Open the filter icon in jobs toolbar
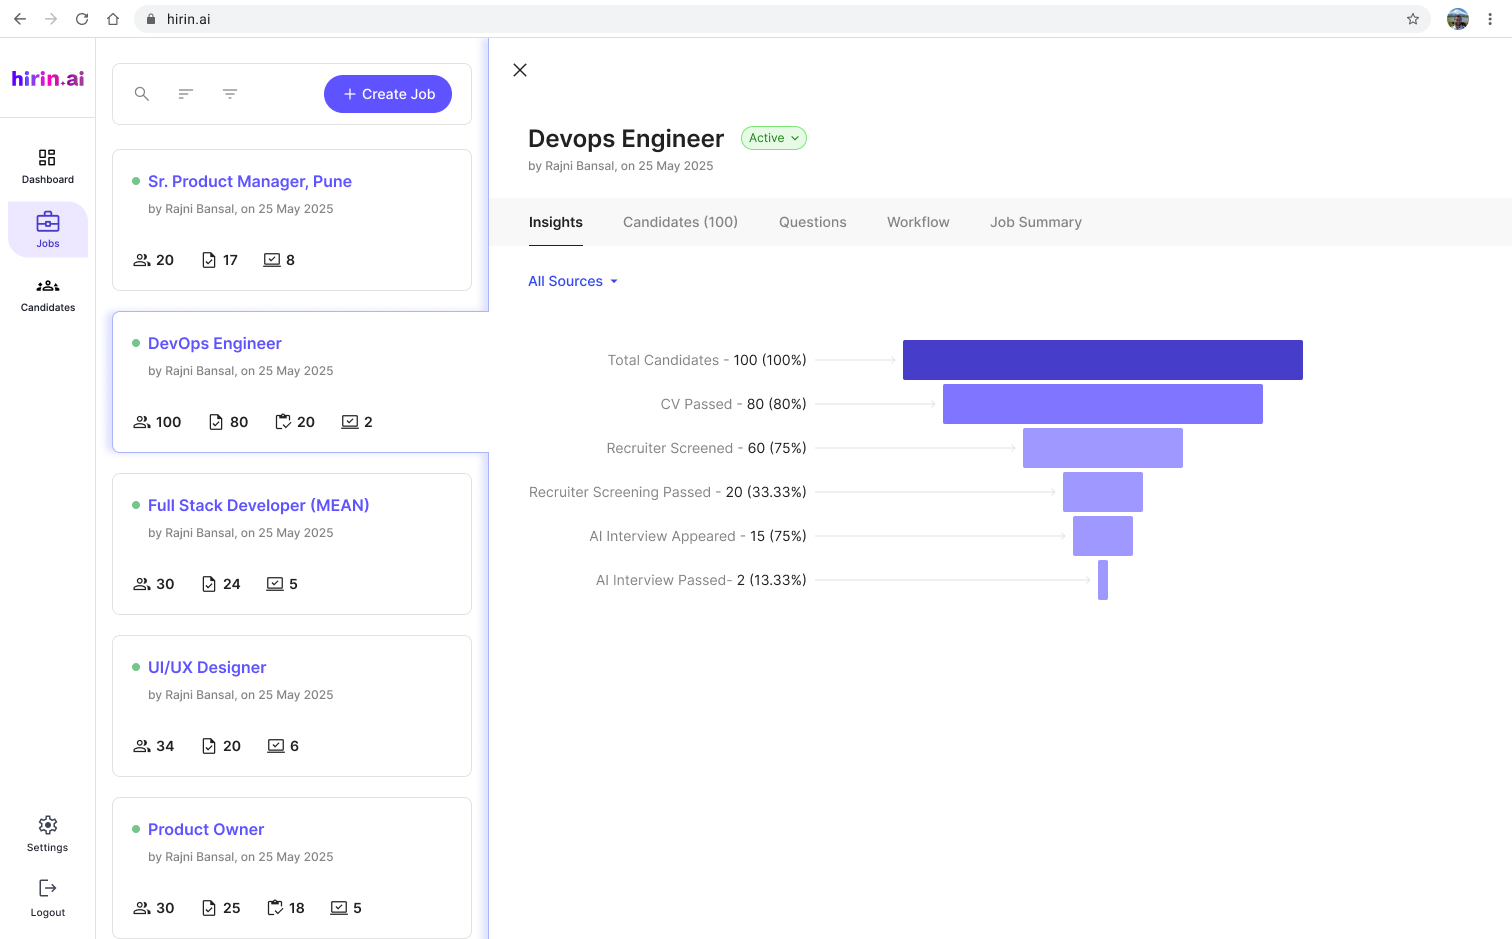 [230, 94]
